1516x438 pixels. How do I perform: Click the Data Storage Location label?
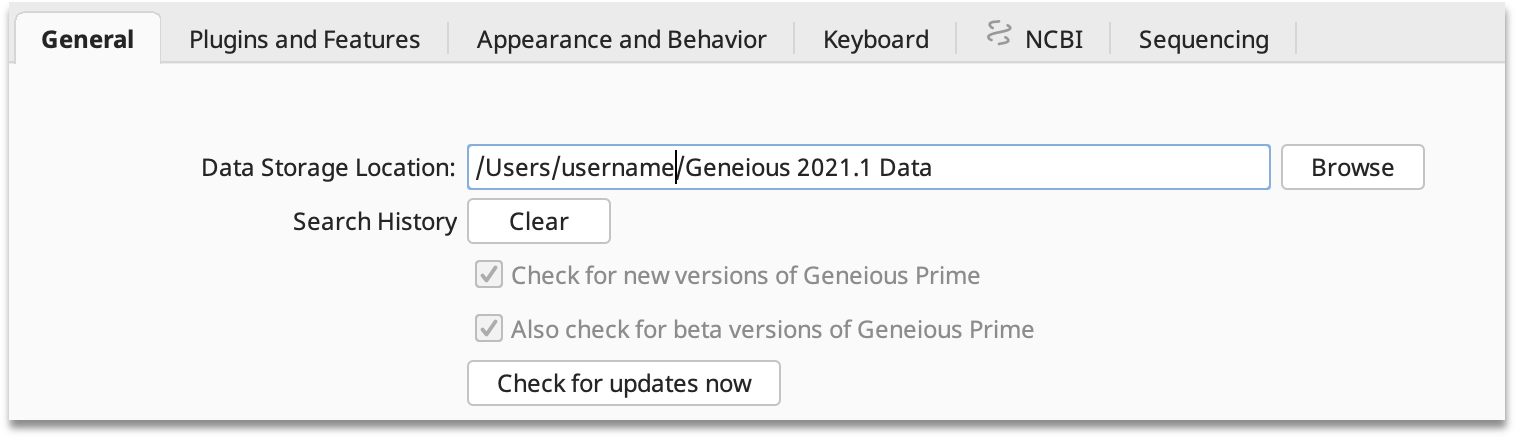[x=329, y=167]
